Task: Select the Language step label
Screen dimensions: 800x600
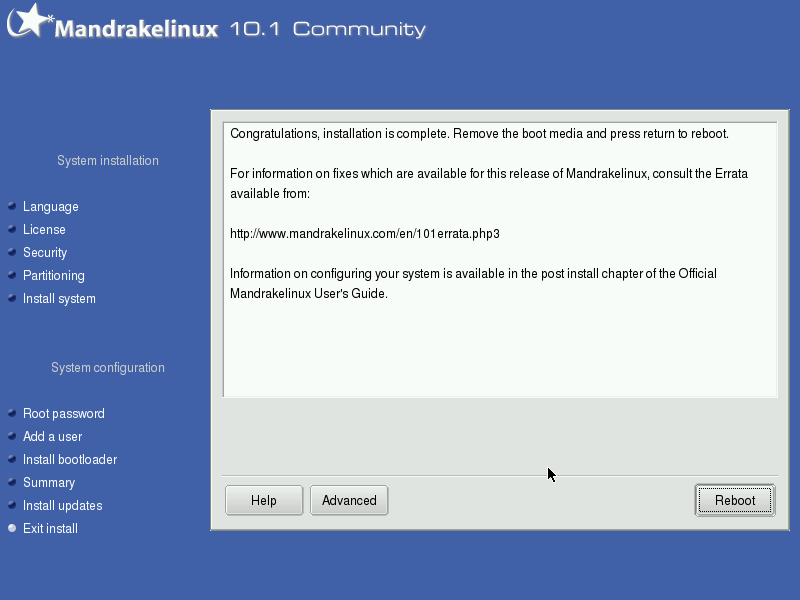Action: pyautogui.click(x=51, y=207)
